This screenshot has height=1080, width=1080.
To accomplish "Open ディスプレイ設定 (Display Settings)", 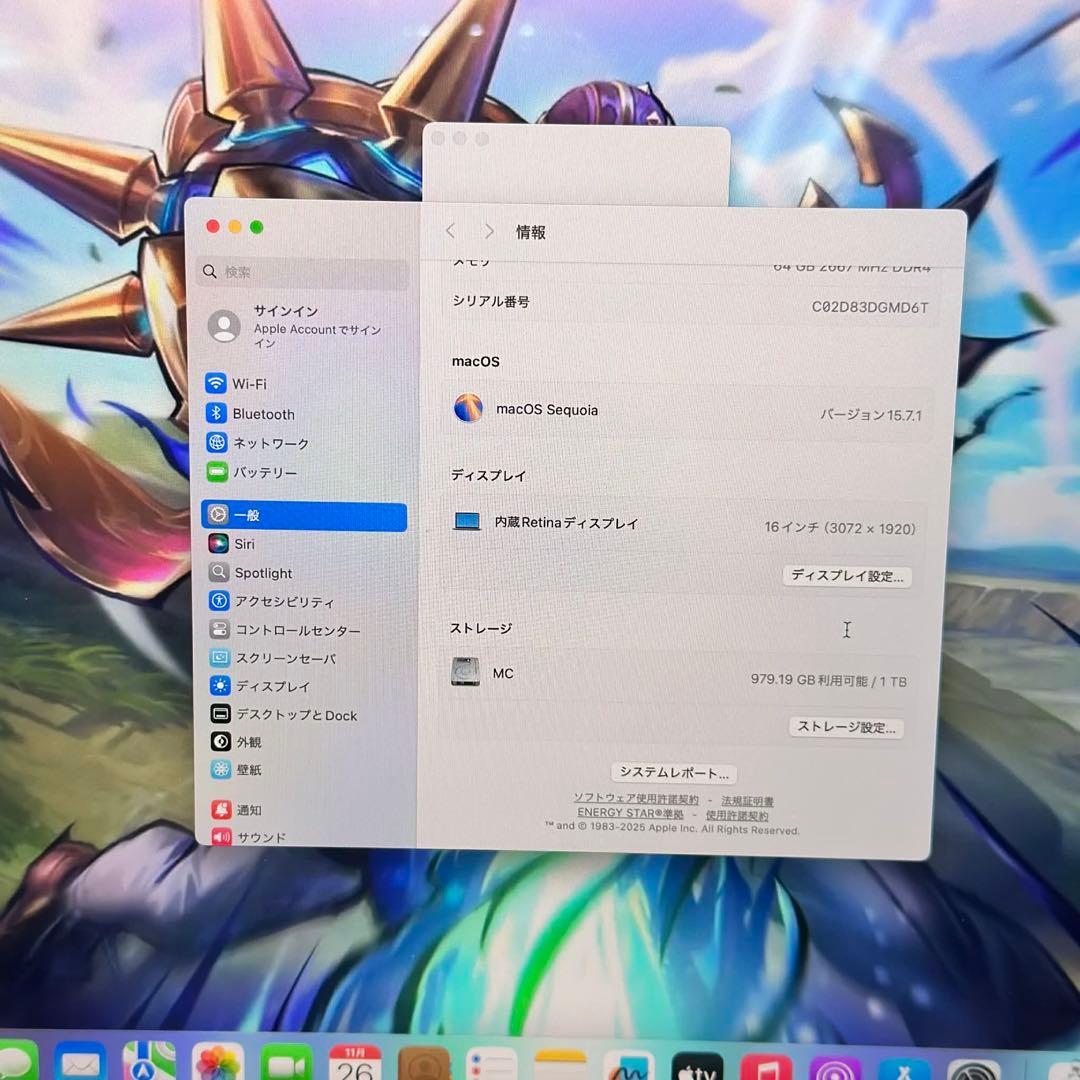I will pyautogui.click(x=846, y=576).
